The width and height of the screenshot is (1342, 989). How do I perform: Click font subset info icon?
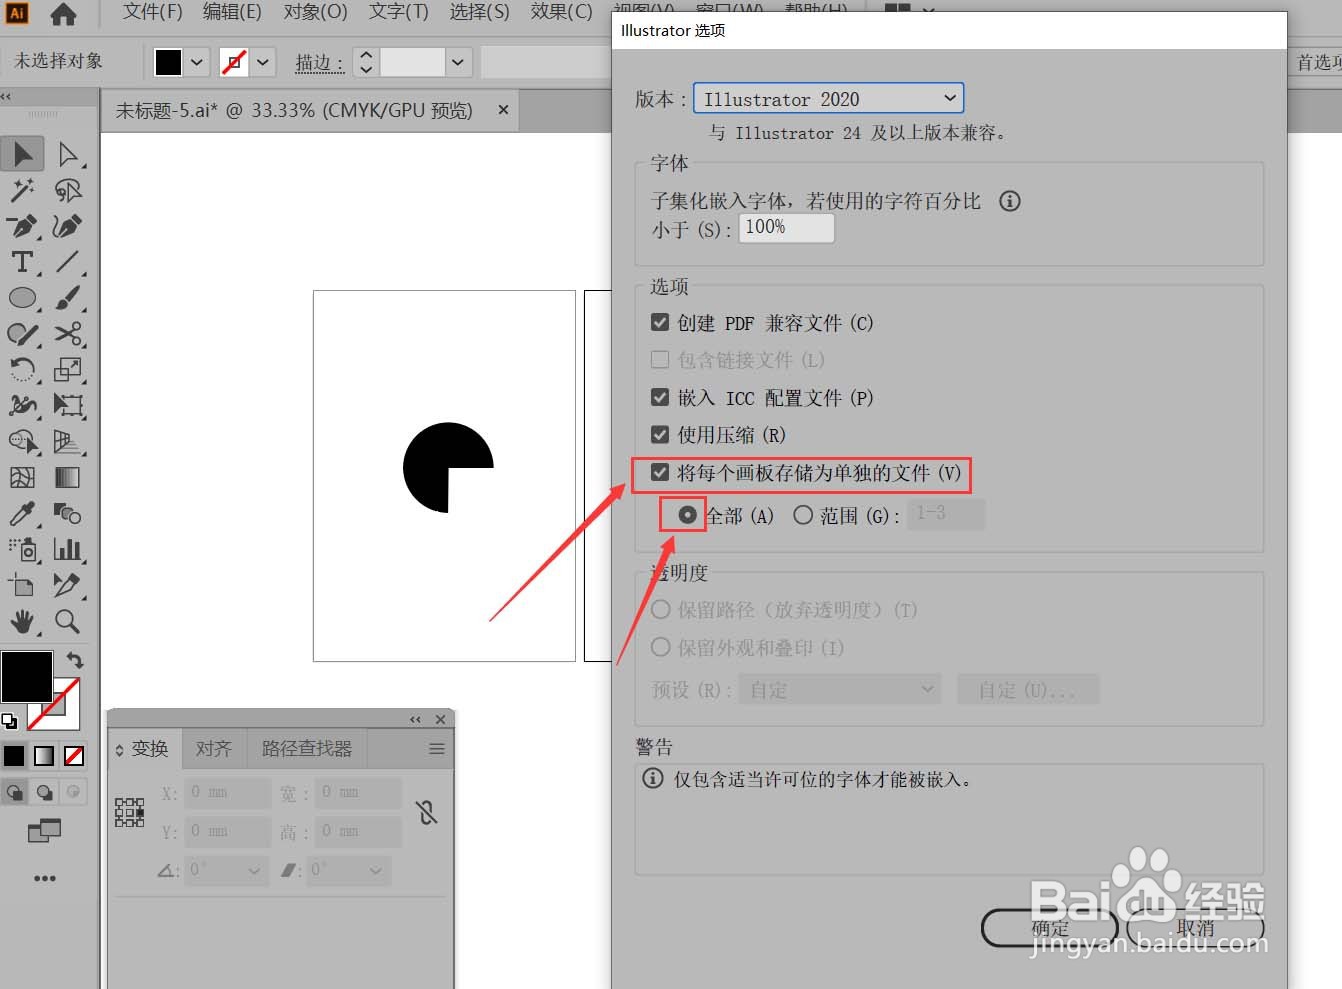(x=1010, y=201)
